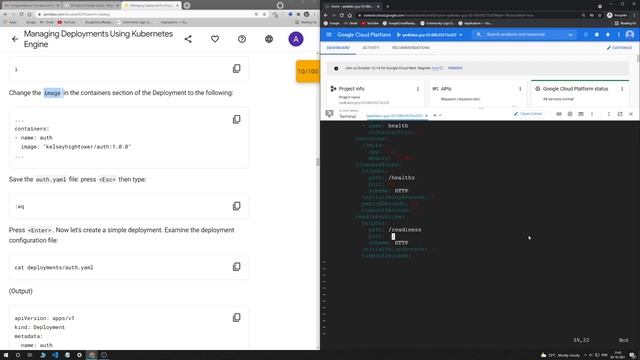The height and width of the screenshot is (360, 640).
Task: Copy the 'i' command code block
Action: (x=237, y=69)
